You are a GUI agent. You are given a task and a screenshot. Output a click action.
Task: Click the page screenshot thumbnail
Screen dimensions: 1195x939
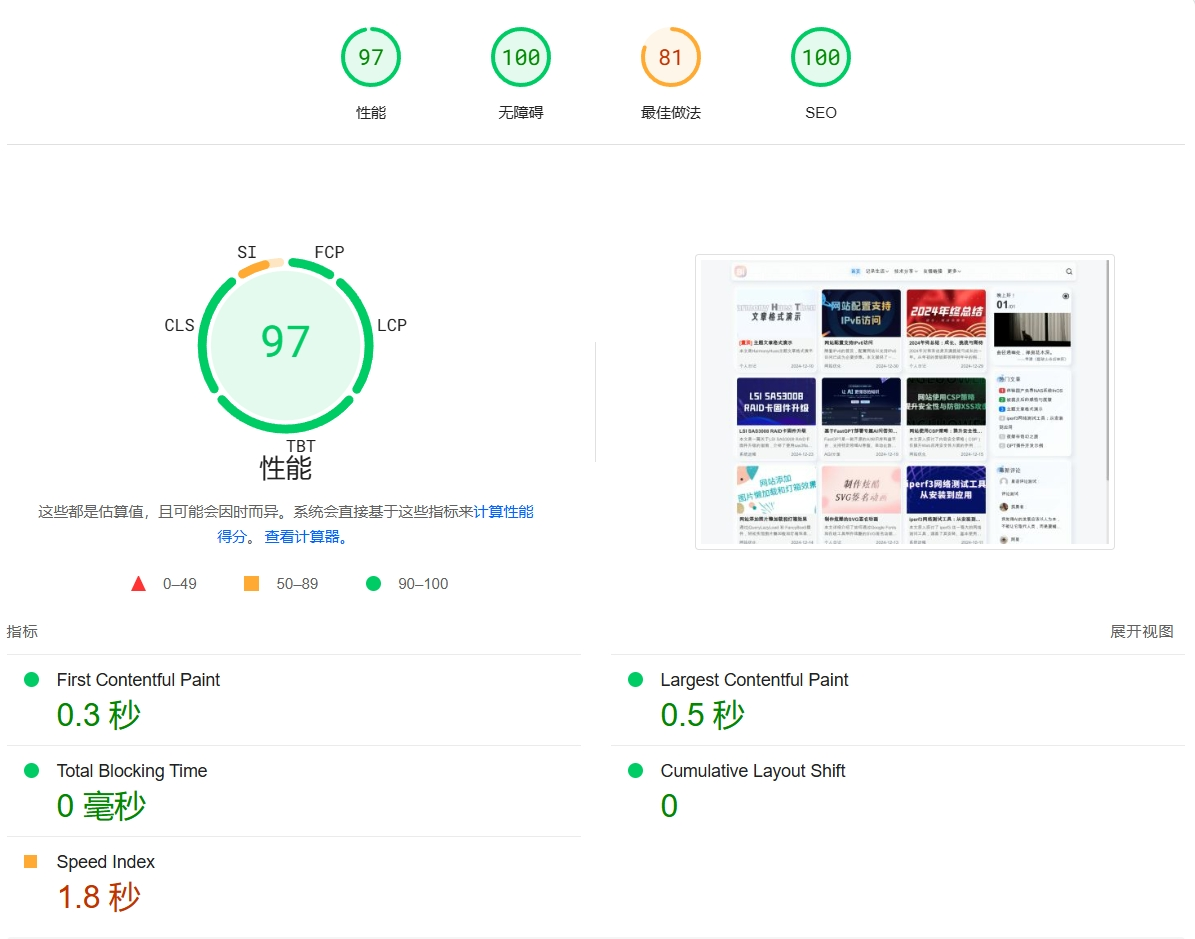tap(904, 402)
